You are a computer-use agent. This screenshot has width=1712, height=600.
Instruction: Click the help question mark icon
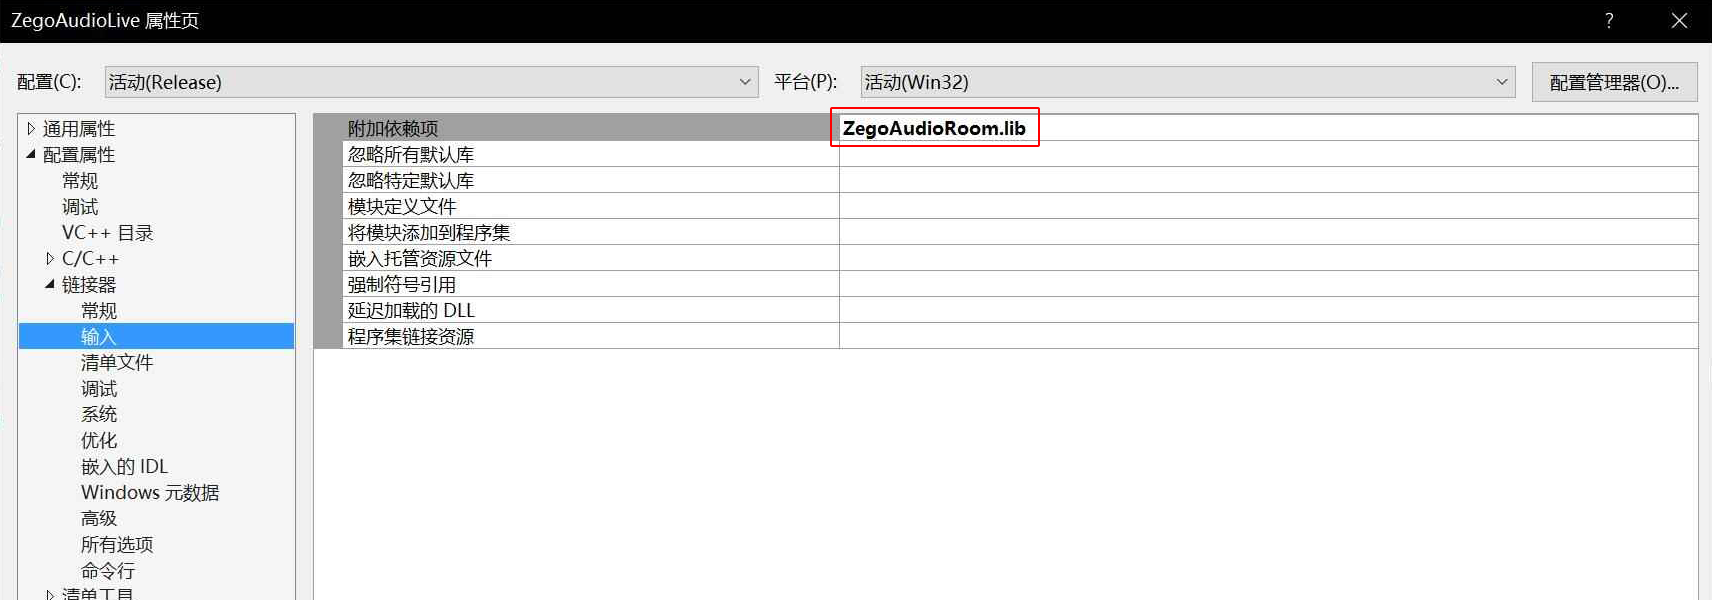tap(1609, 21)
